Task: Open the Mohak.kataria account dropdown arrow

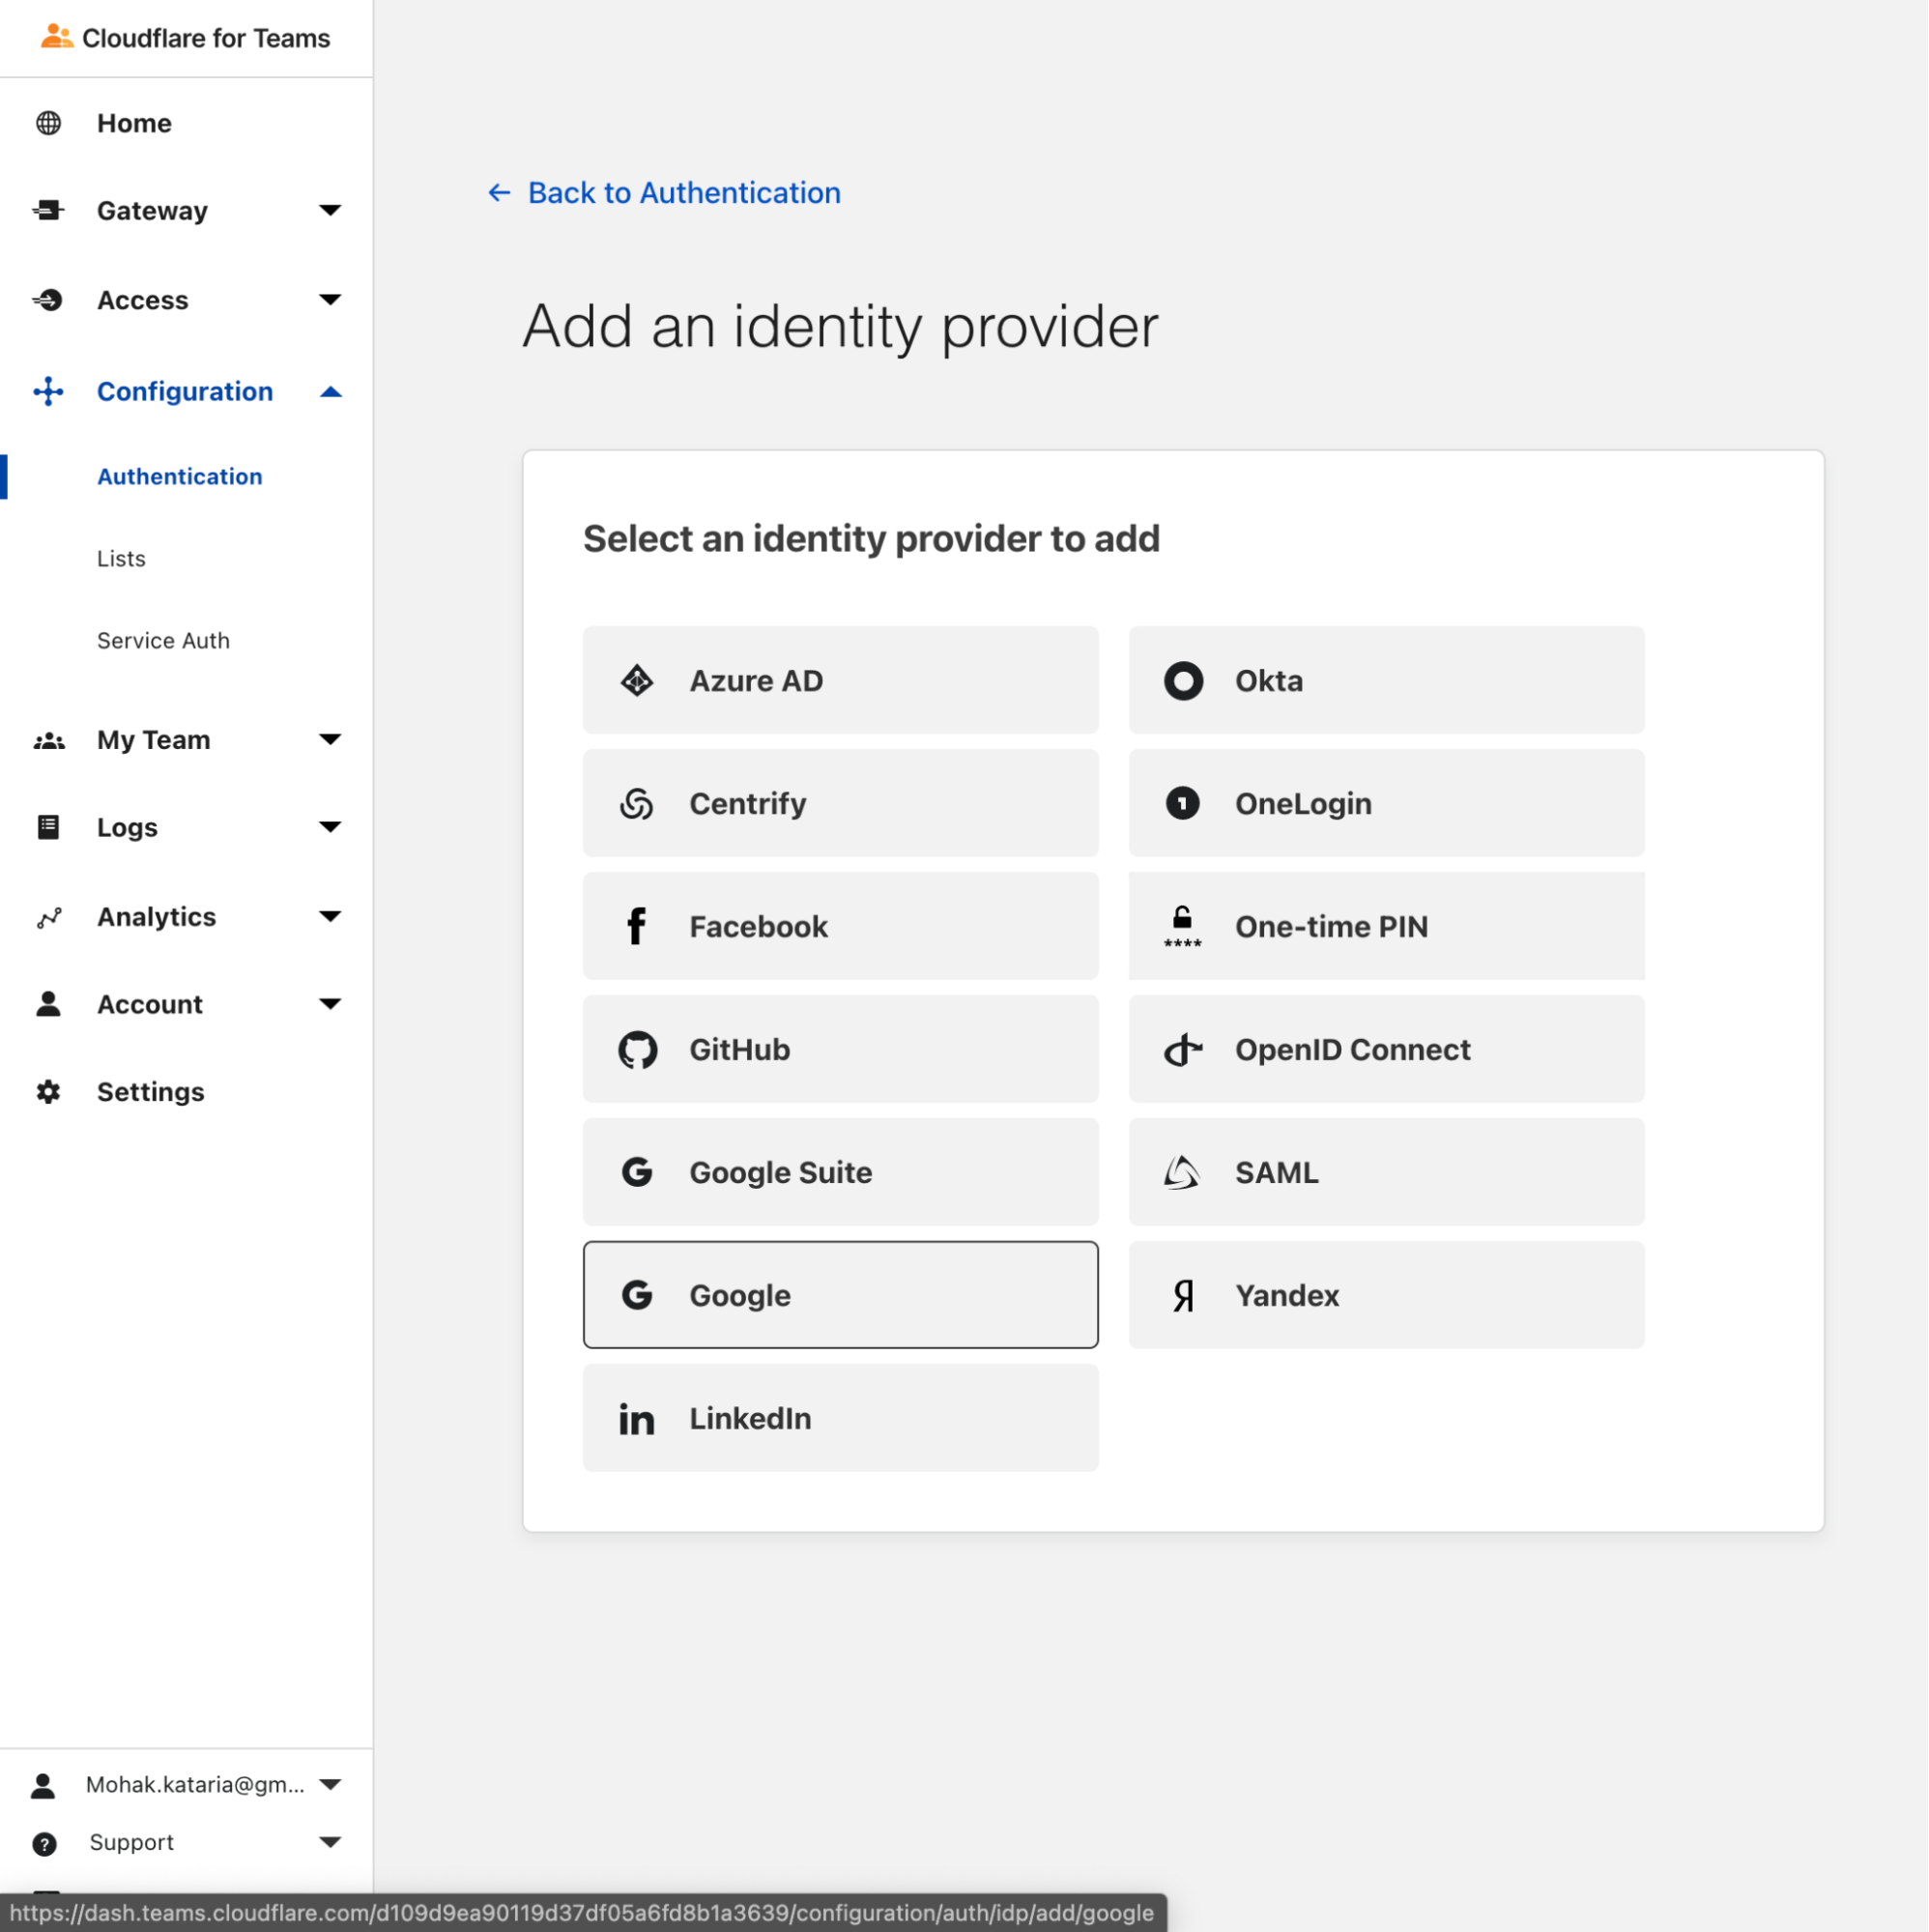Action: (330, 1785)
